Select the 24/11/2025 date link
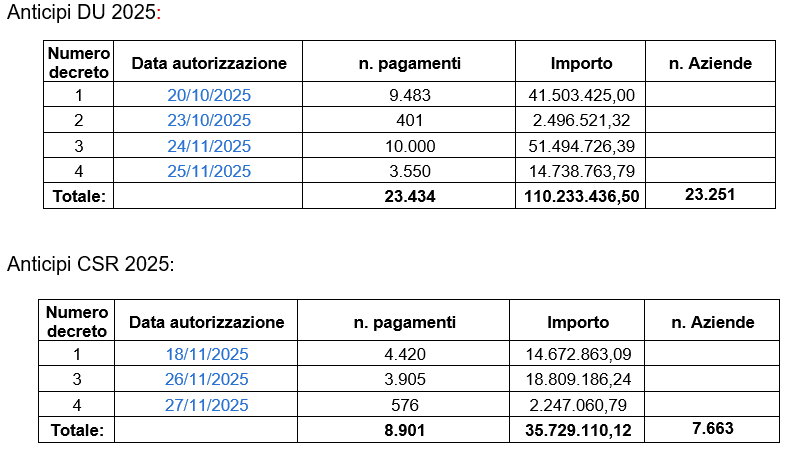The height and width of the screenshot is (450, 787). (209, 146)
